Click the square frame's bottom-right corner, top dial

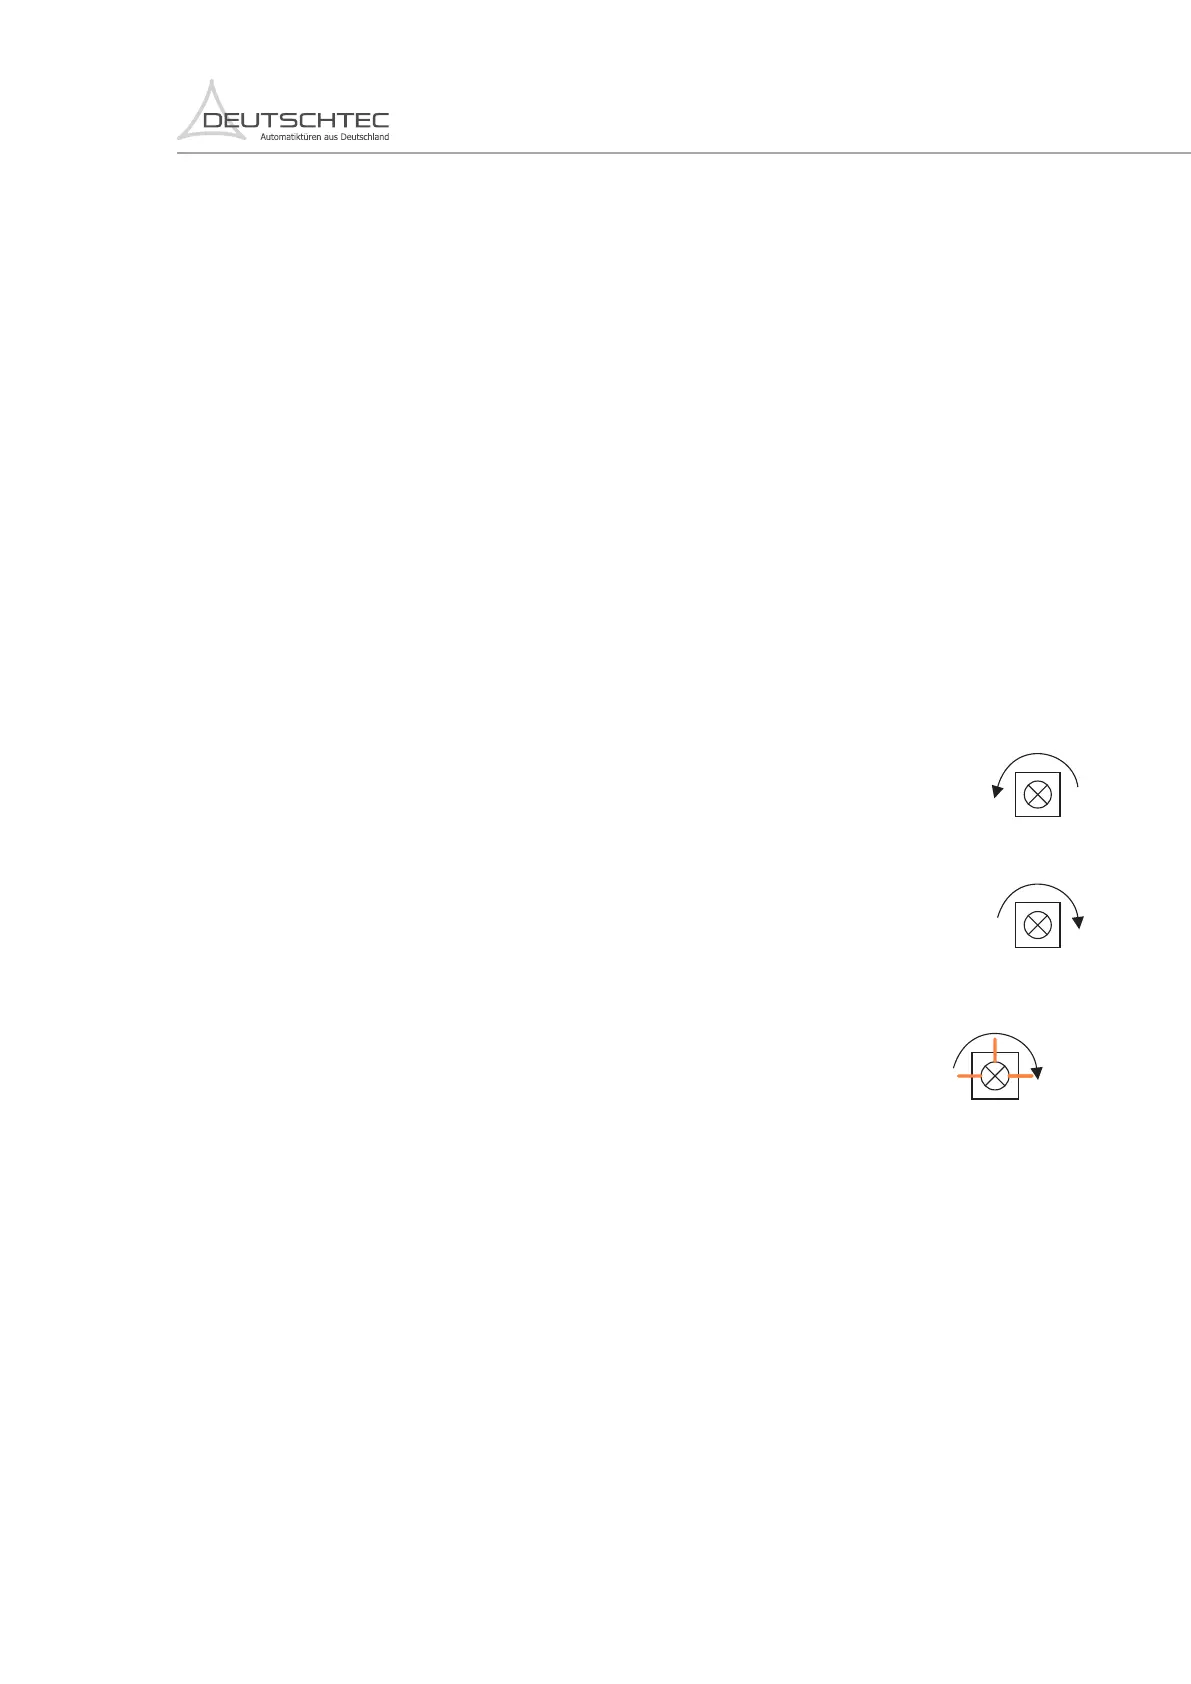[x=1059, y=815]
